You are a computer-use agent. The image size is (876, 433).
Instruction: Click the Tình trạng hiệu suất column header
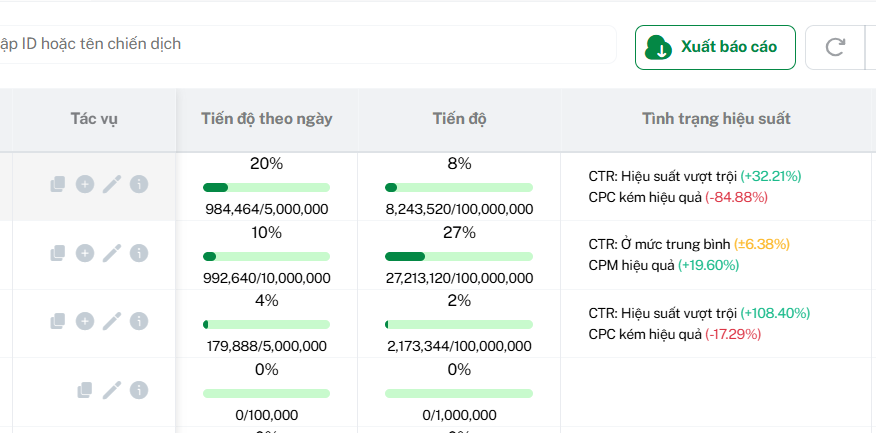click(x=716, y=119)
